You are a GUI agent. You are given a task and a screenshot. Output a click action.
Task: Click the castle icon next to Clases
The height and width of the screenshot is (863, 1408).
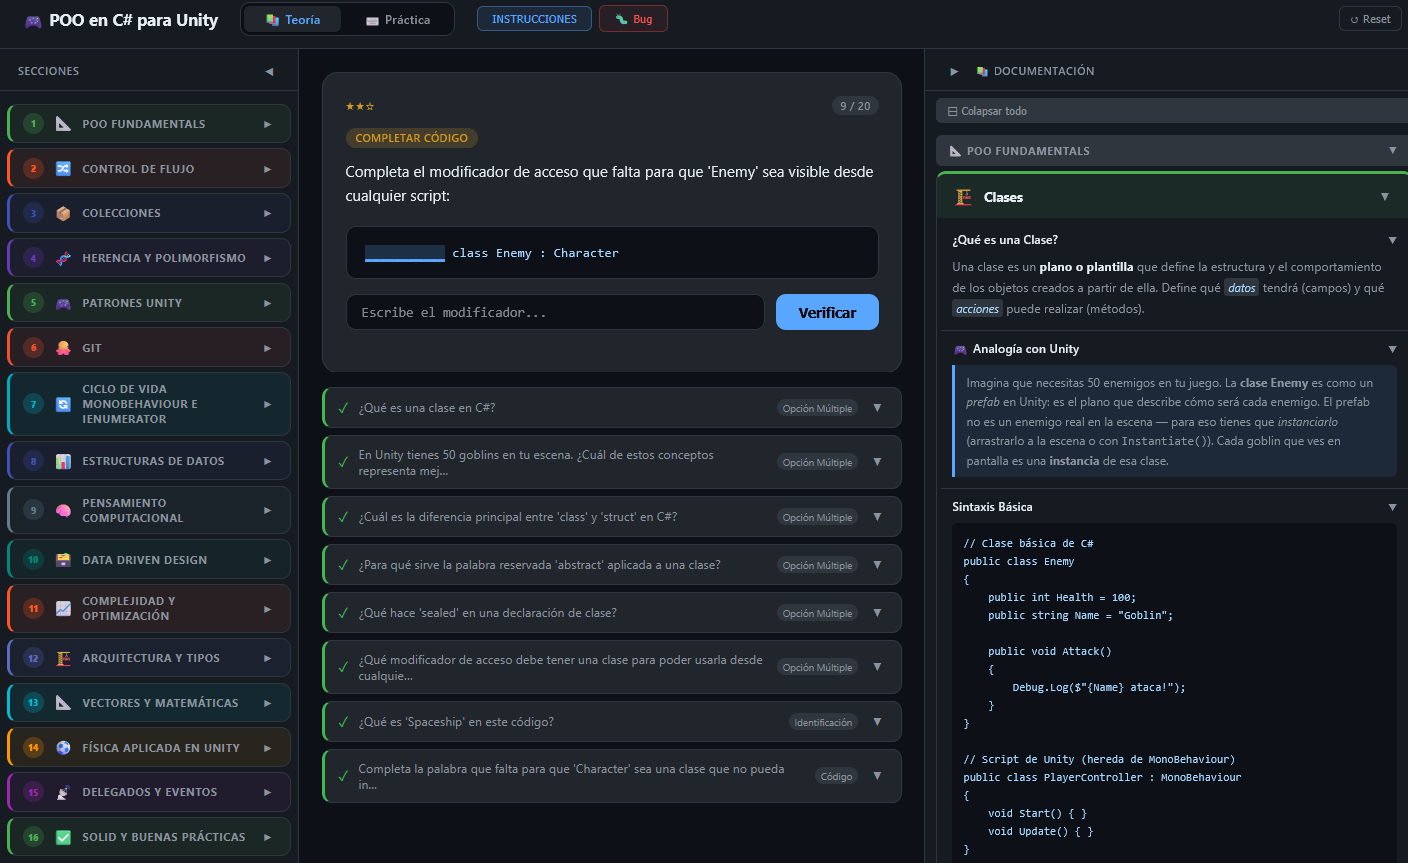(962, 197)
